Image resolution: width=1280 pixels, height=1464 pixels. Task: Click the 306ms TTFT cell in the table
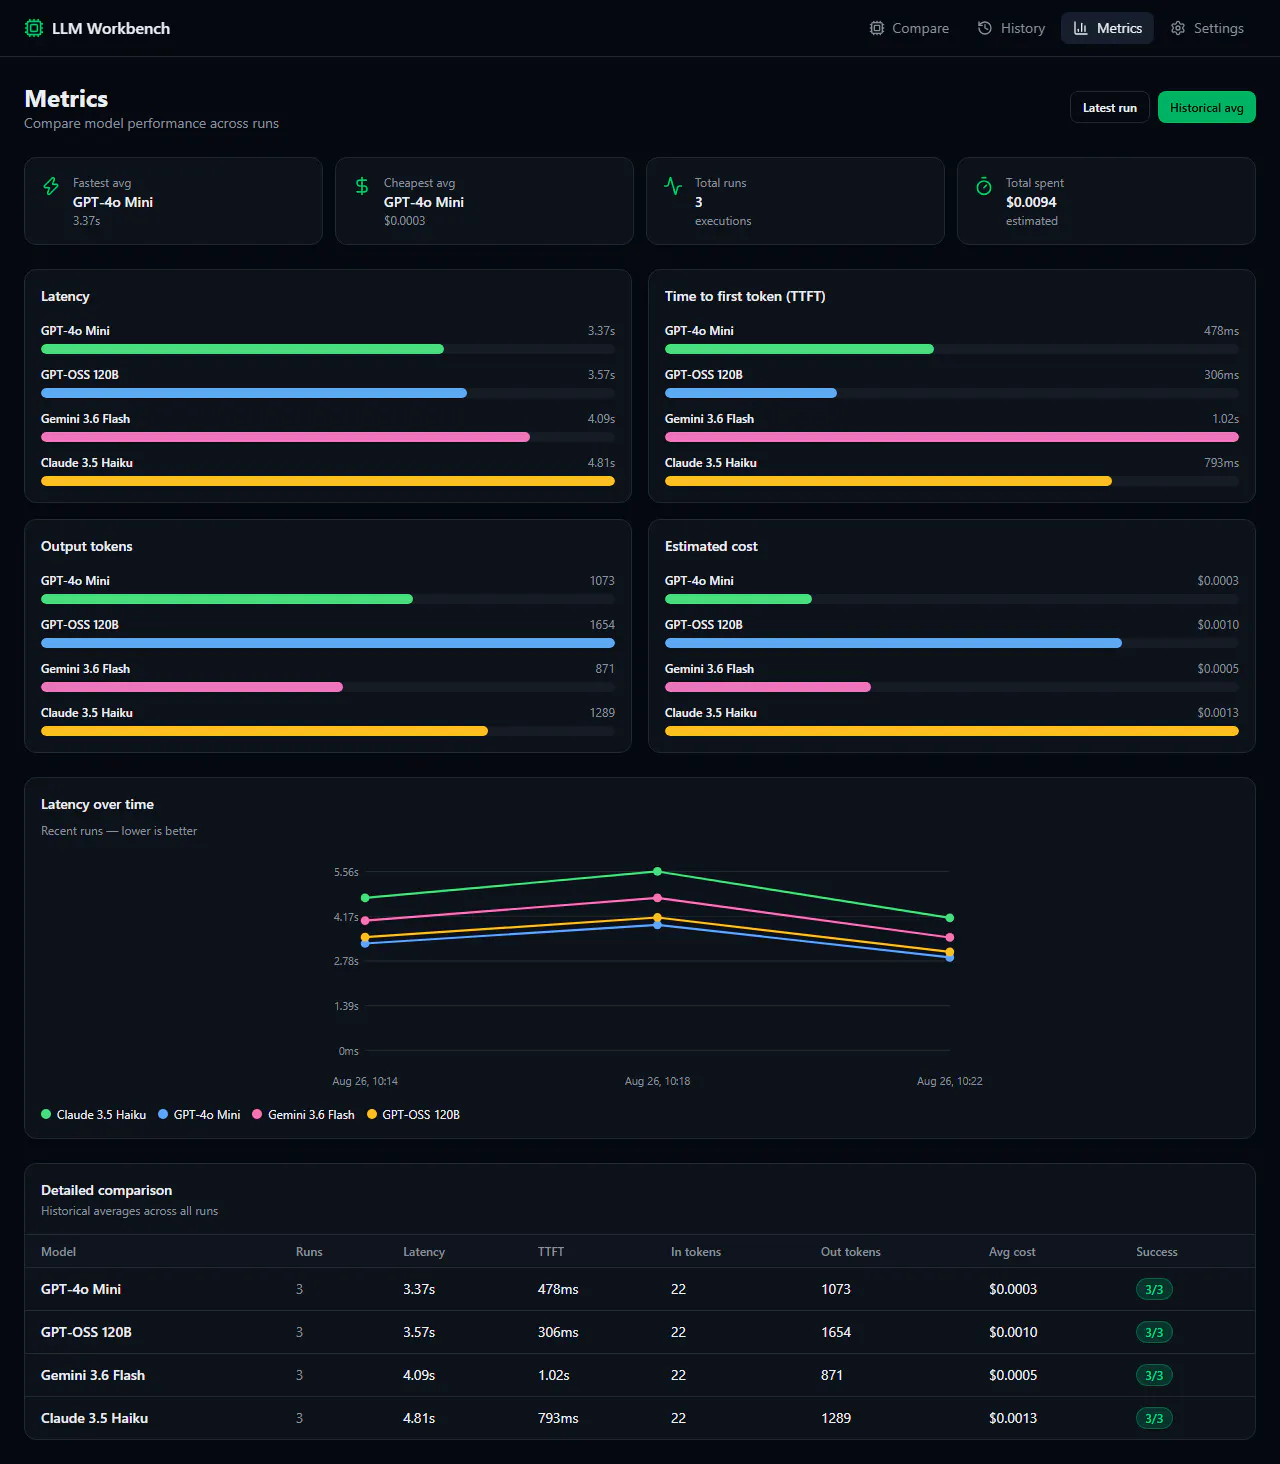(558, 1333)
